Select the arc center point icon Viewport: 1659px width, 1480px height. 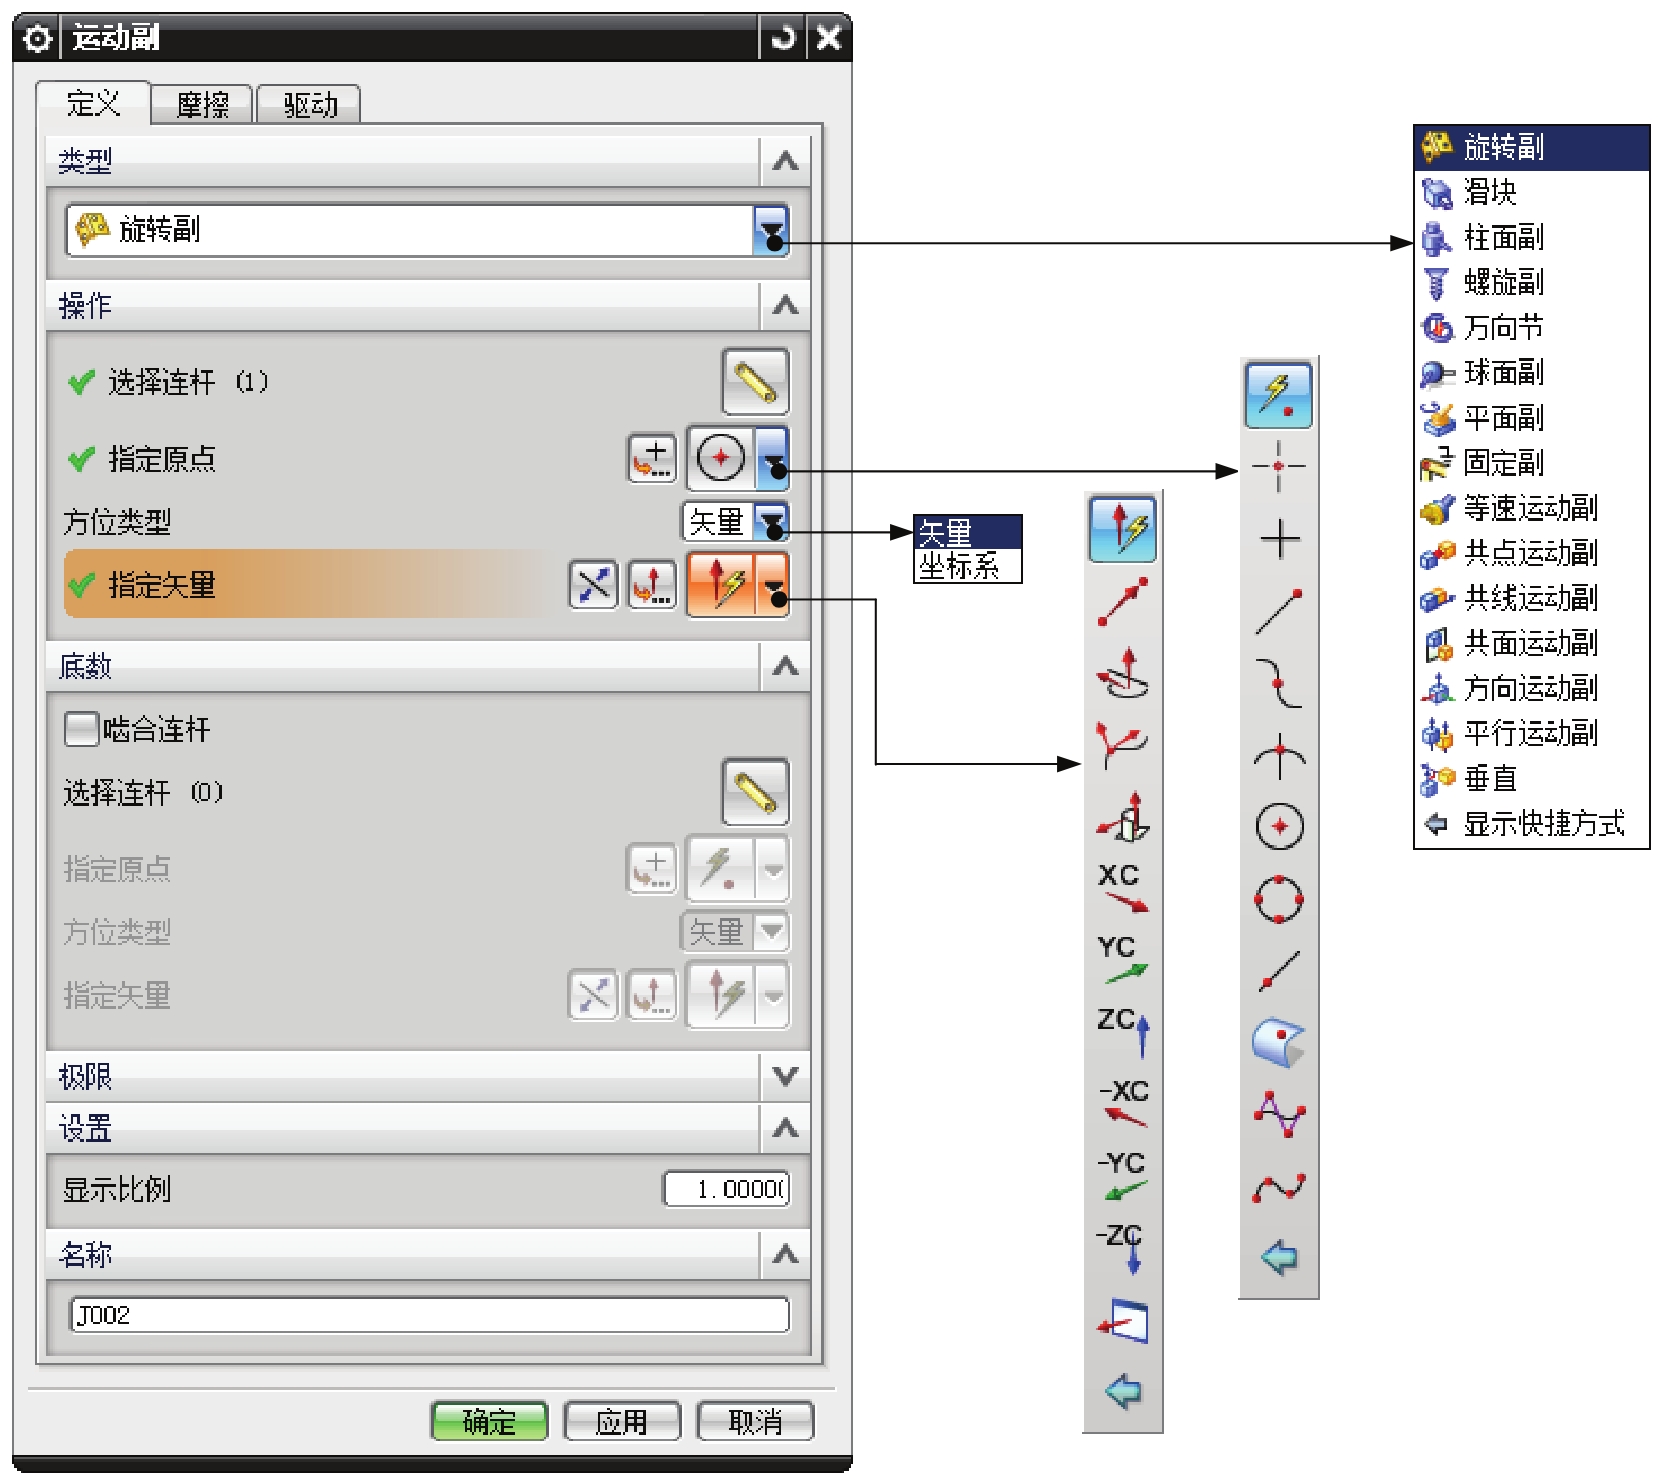[x=1279, y=826]
